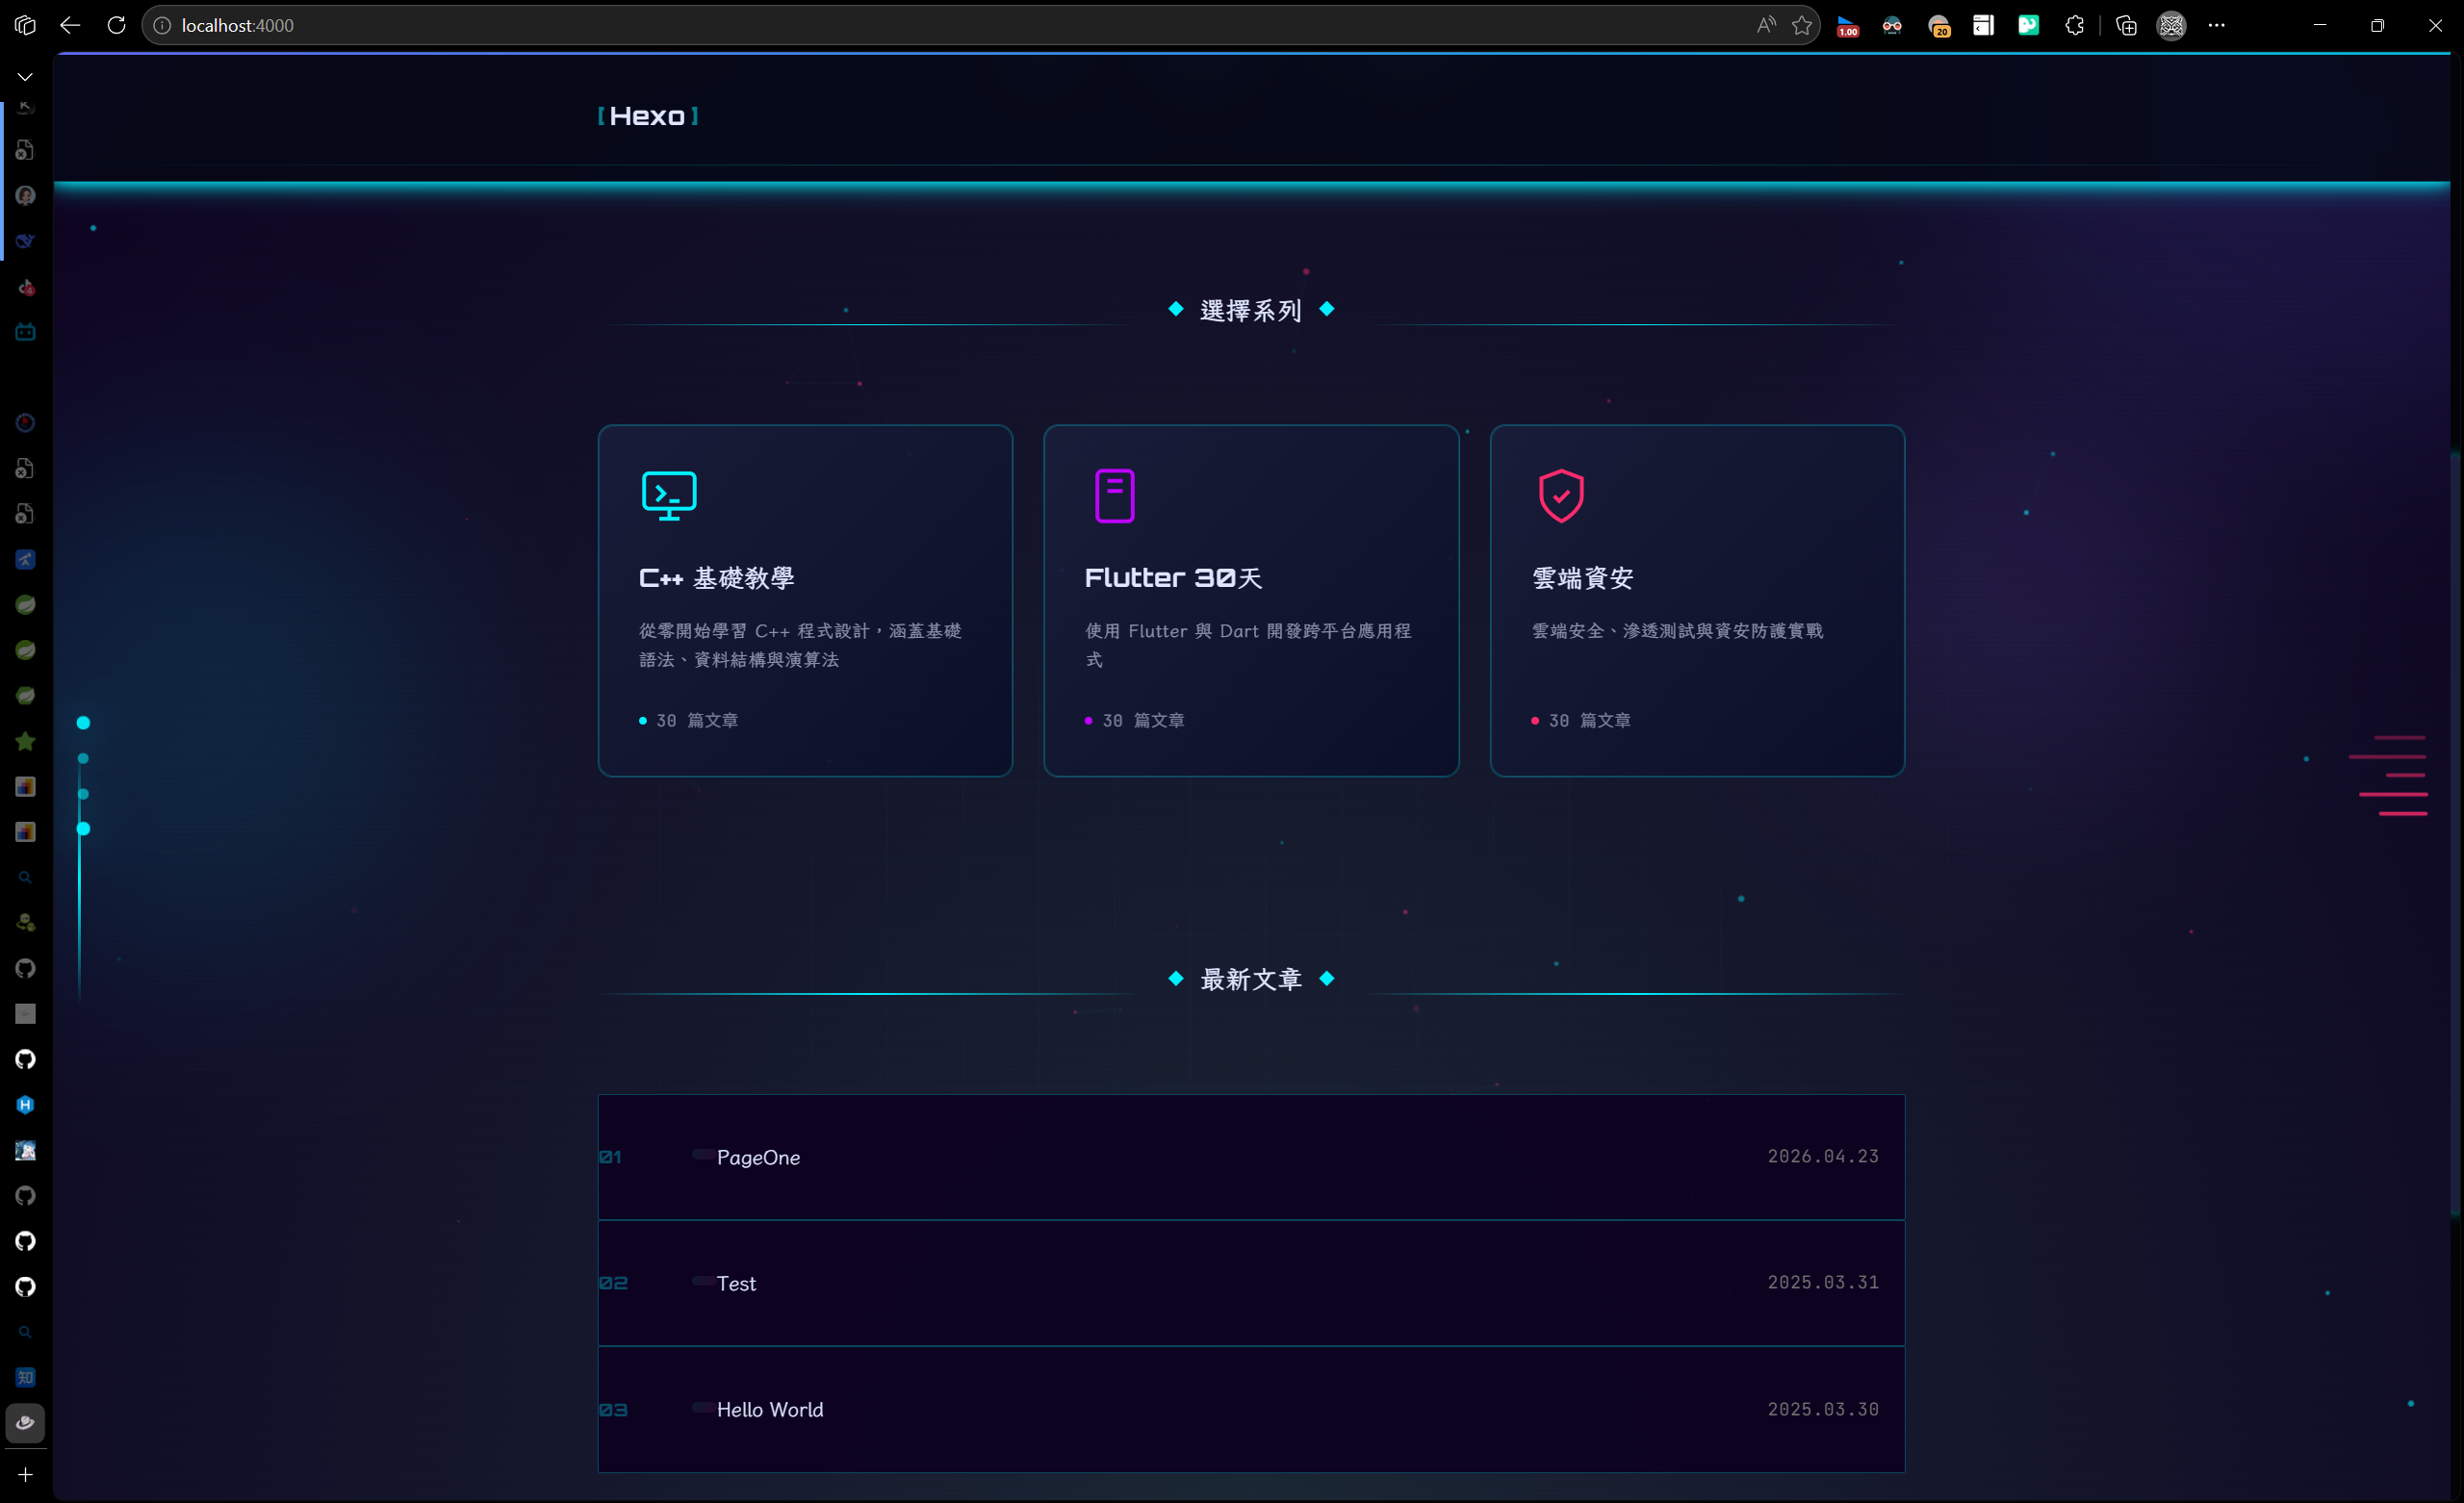The height and width of the screenshot is (1503, 2464).
Task: Click the pink Flutter book icon
Action: 1114,496
